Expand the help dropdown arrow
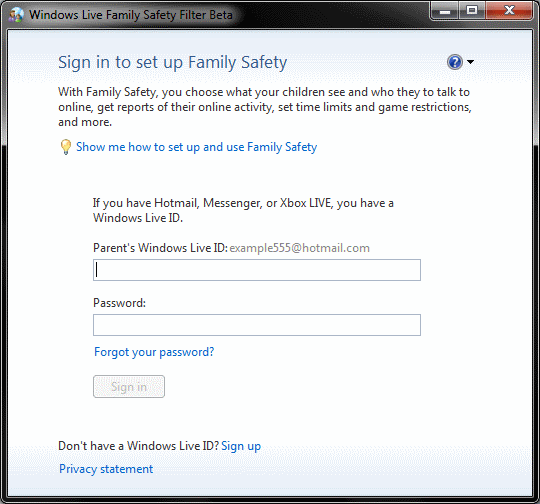Image resolution: width=540 pixels, height=504 pixels. tap(470, 62)
